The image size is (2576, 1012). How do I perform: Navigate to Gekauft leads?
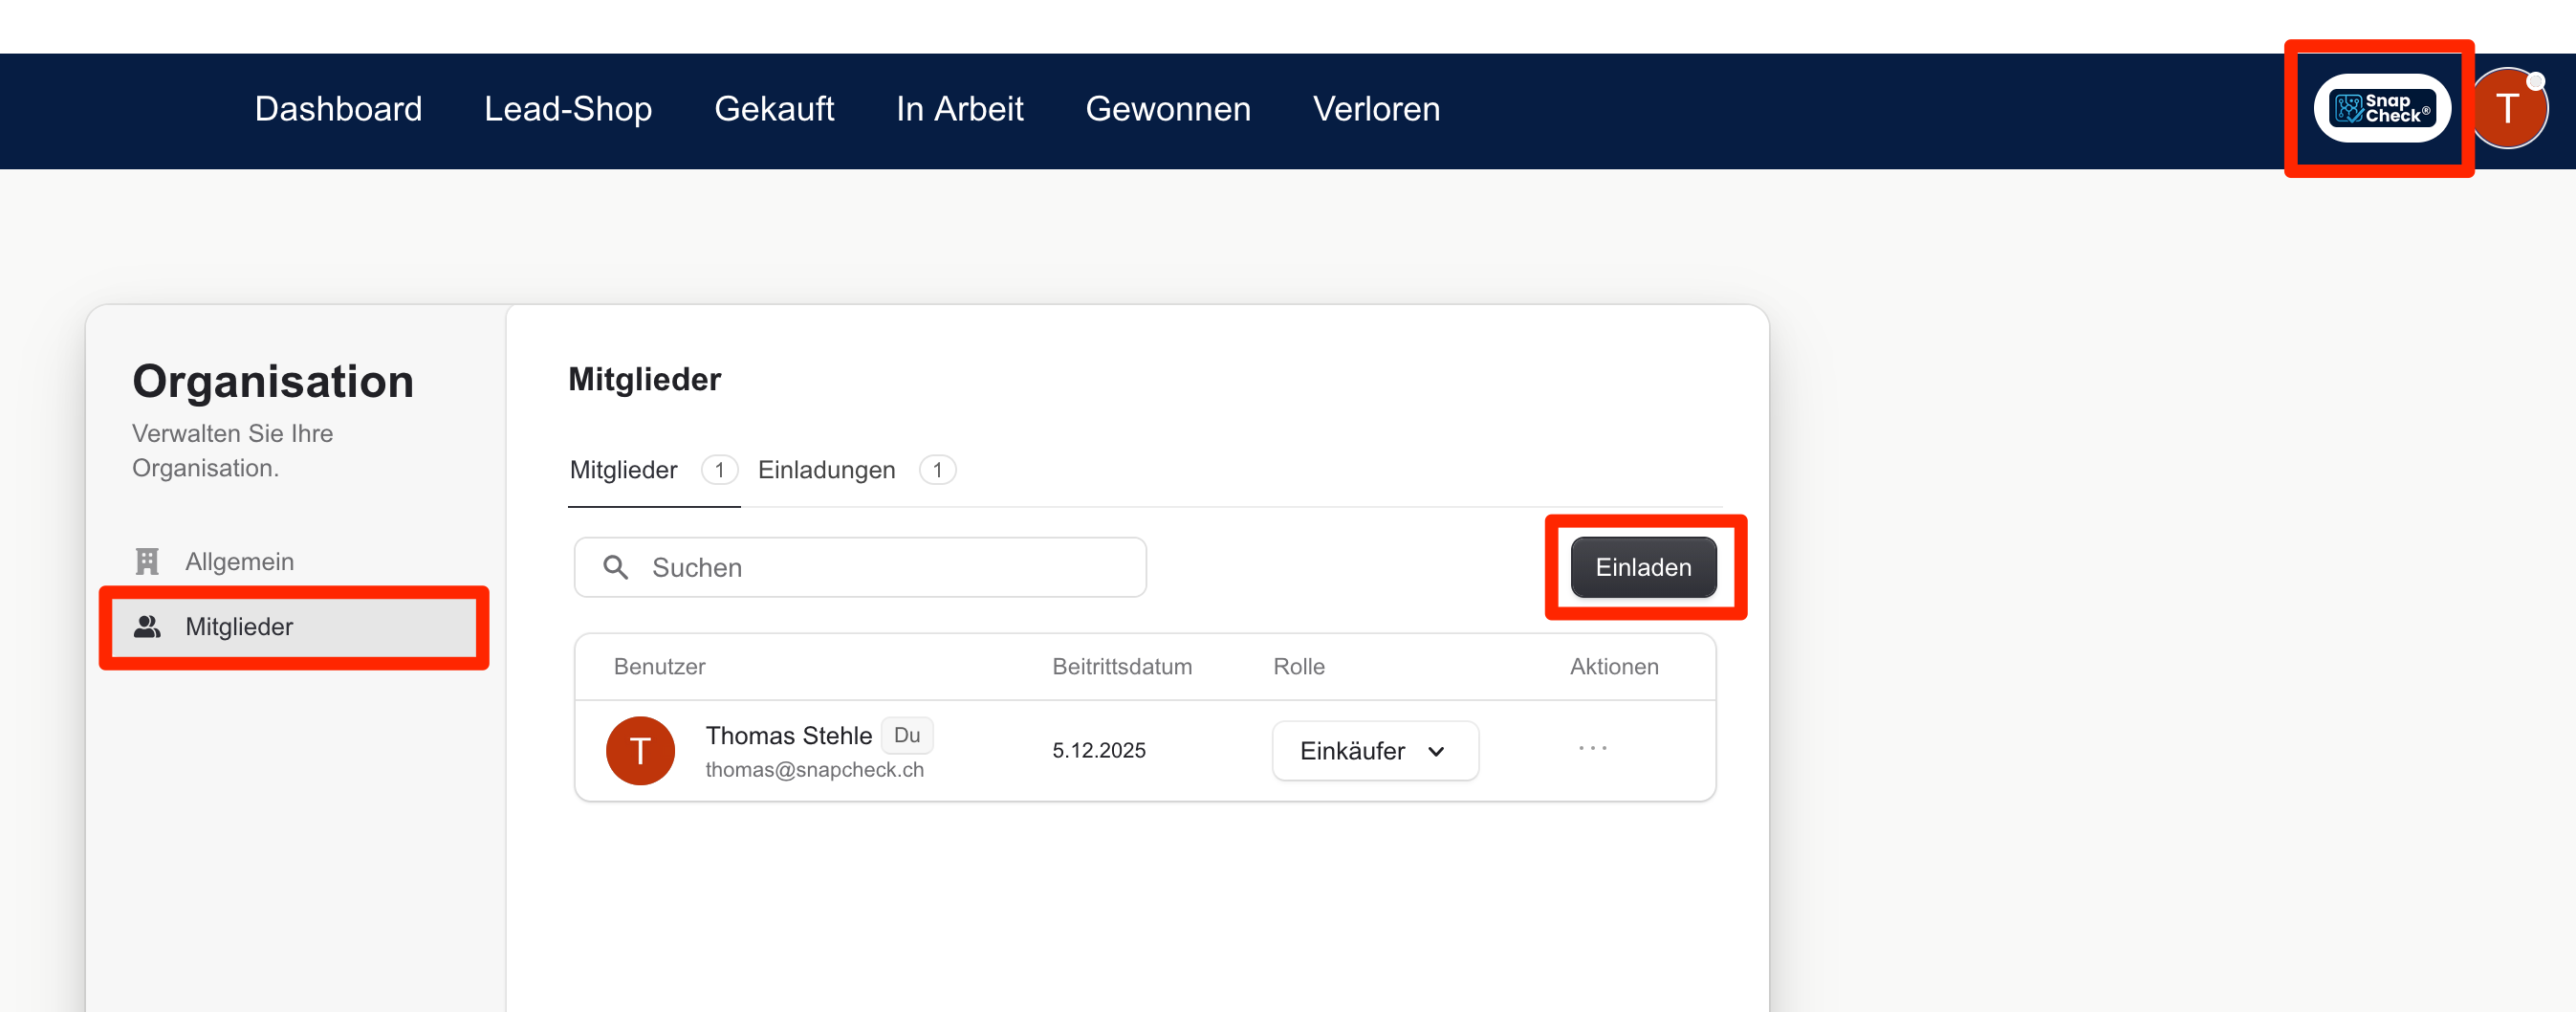point(773,109)
